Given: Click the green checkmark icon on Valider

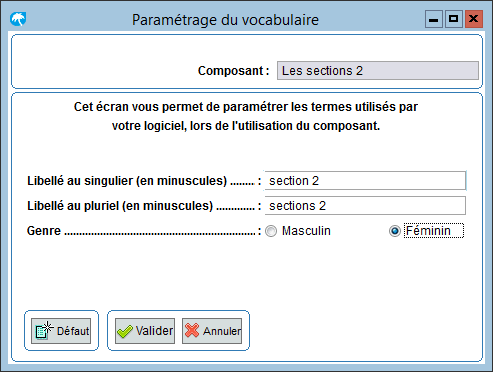Looking at the screenshot, I should point(125,331).
